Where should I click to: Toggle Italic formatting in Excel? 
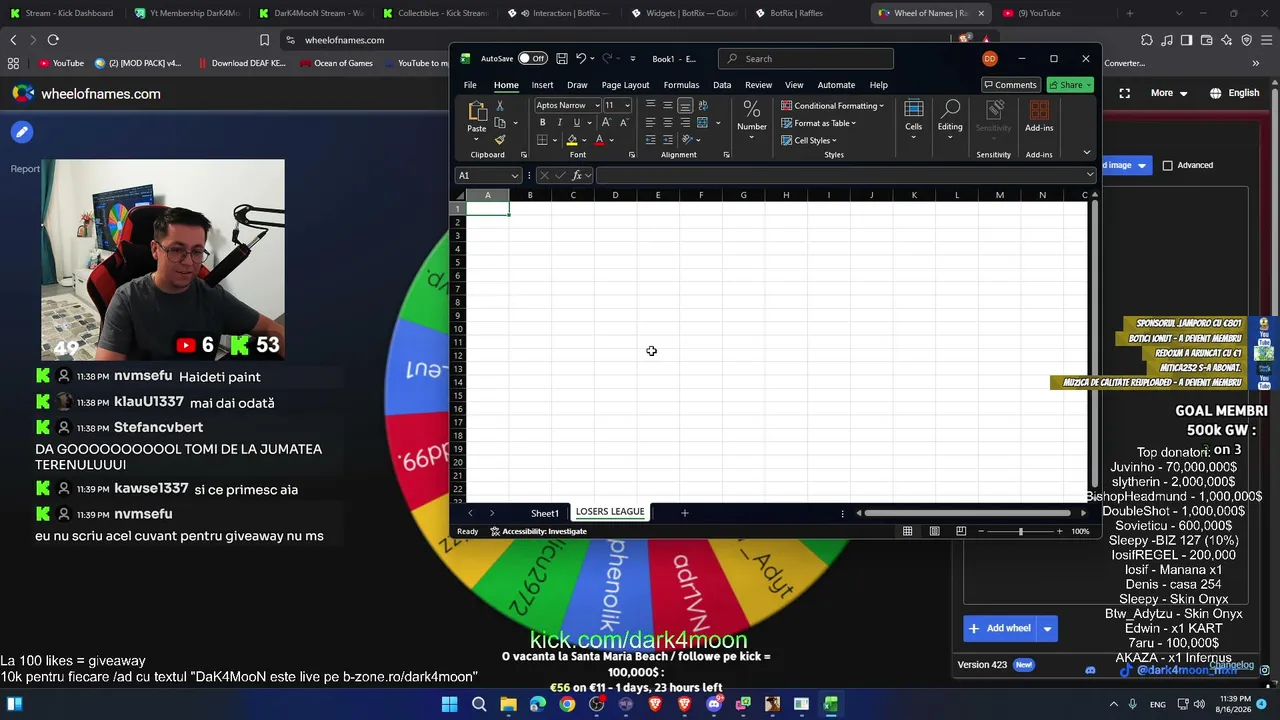pyautogui.click(x=560, y=123)
